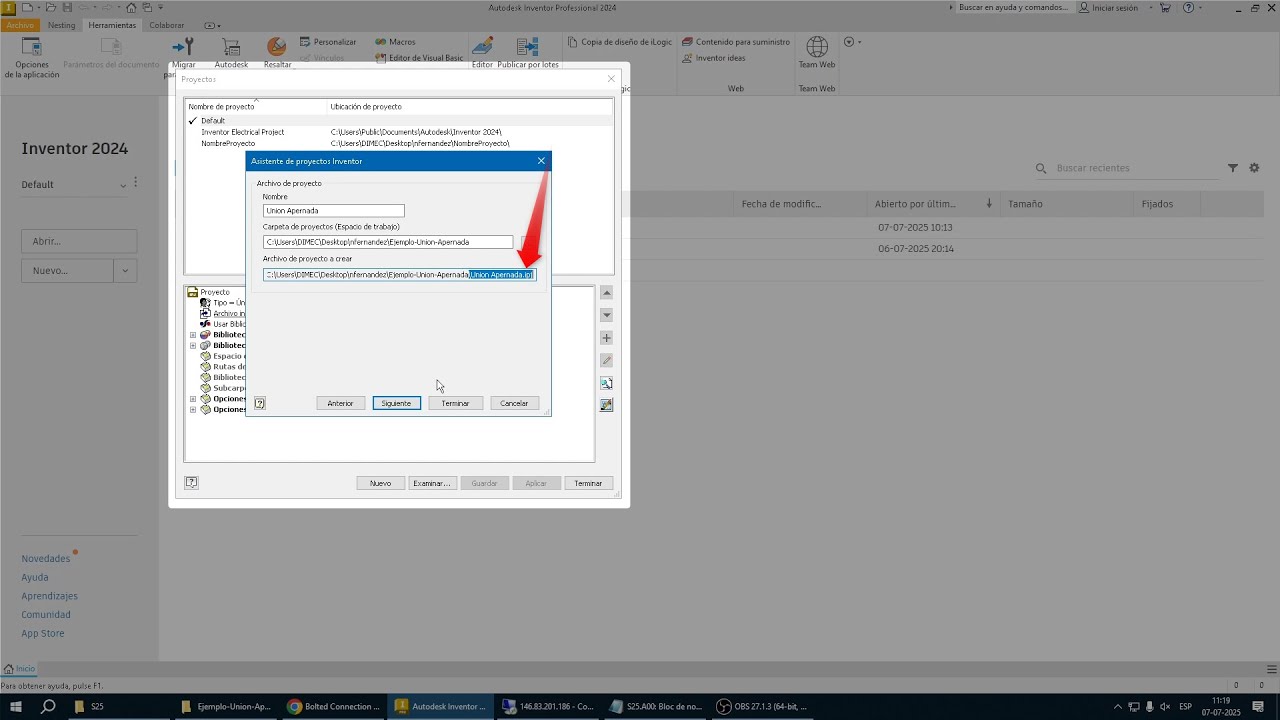1280x720 pixels.
Task: Click the Content Center config icon in Proyectos dialog
Action: click(x=606, y=405)
